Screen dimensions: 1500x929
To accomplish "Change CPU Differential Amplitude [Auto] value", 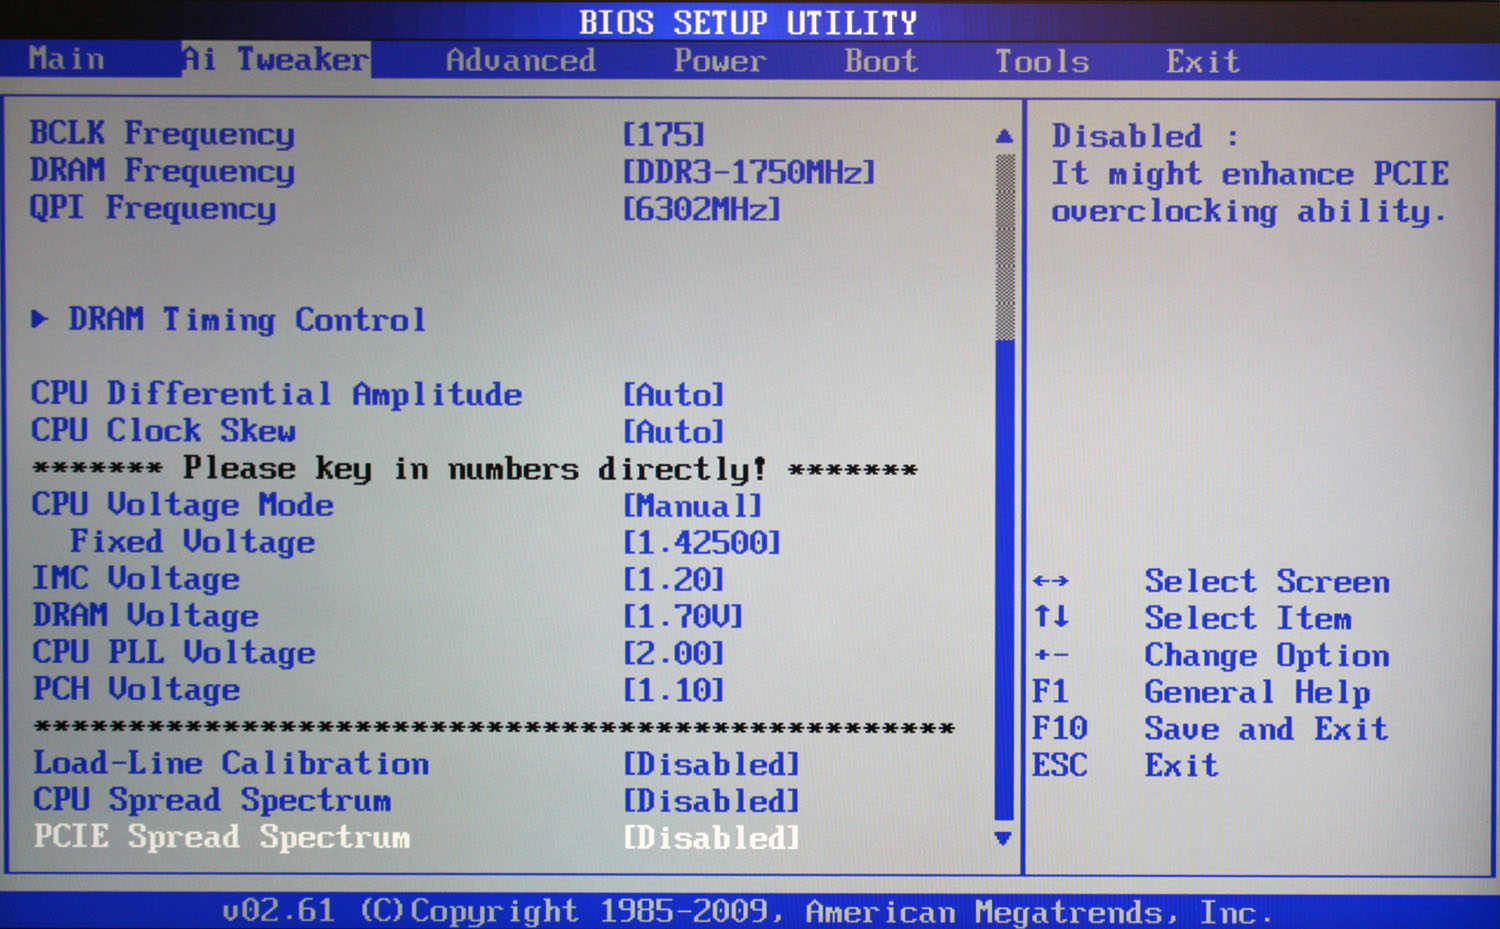I will pyautogui.click(x=673, y=395).
